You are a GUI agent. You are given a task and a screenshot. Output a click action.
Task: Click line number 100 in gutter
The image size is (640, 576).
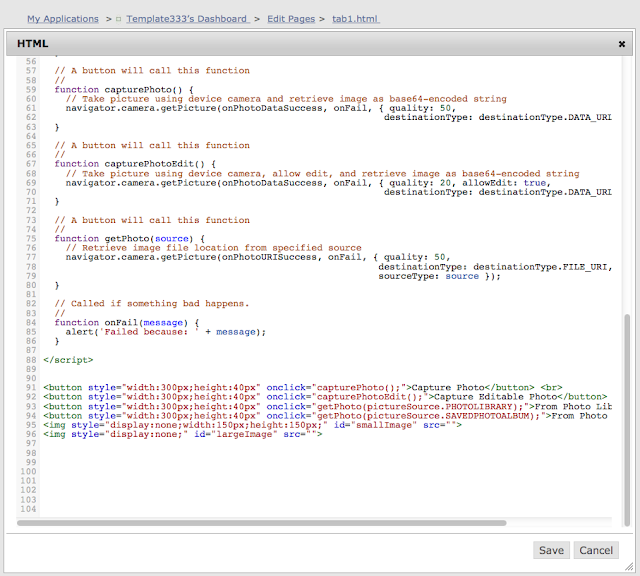pos(28,471)
